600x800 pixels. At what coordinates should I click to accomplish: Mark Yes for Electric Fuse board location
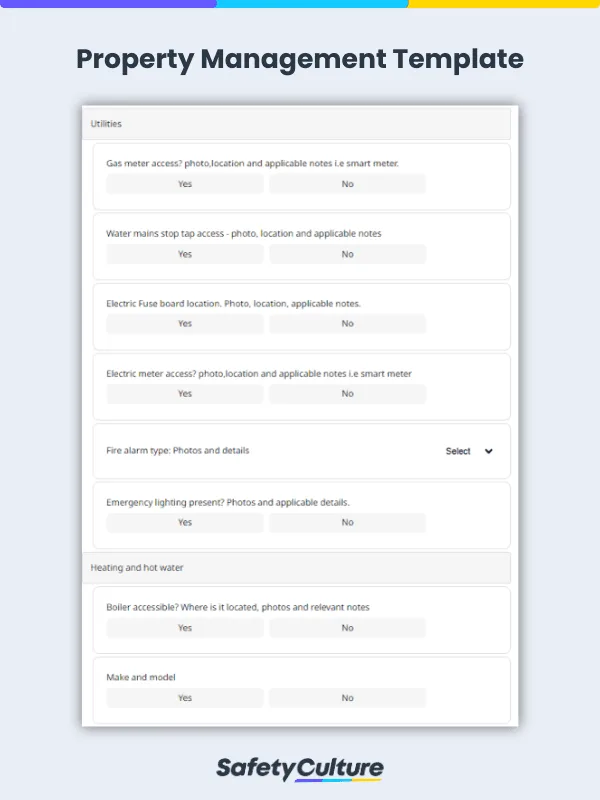tap(185, 324)
